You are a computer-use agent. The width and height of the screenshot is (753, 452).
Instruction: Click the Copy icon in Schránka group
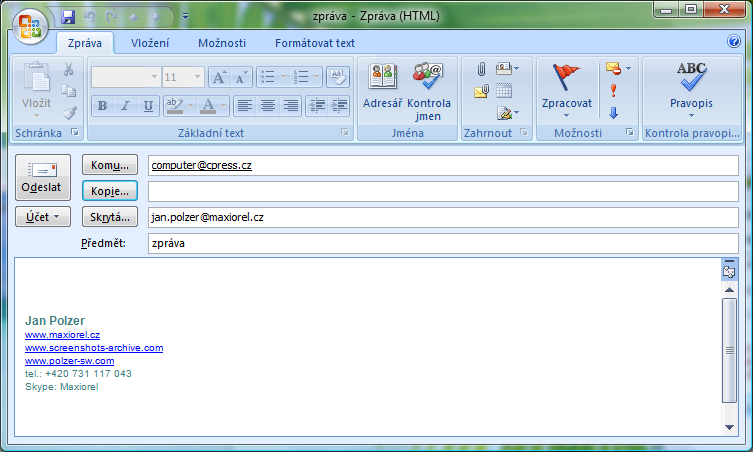click(69, 91)
